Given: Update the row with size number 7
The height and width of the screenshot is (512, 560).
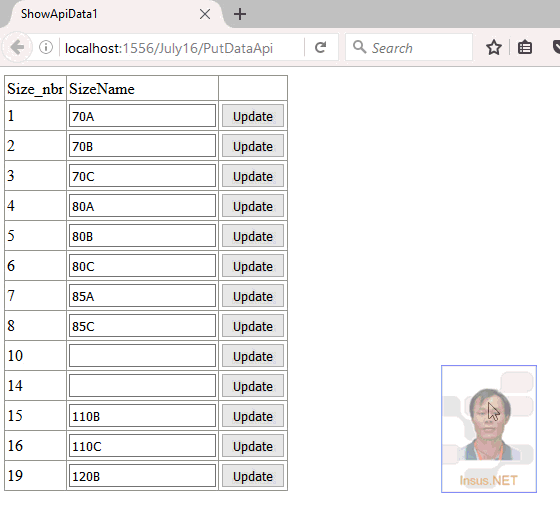Looking at the screenshot, I should coord(253,296).
